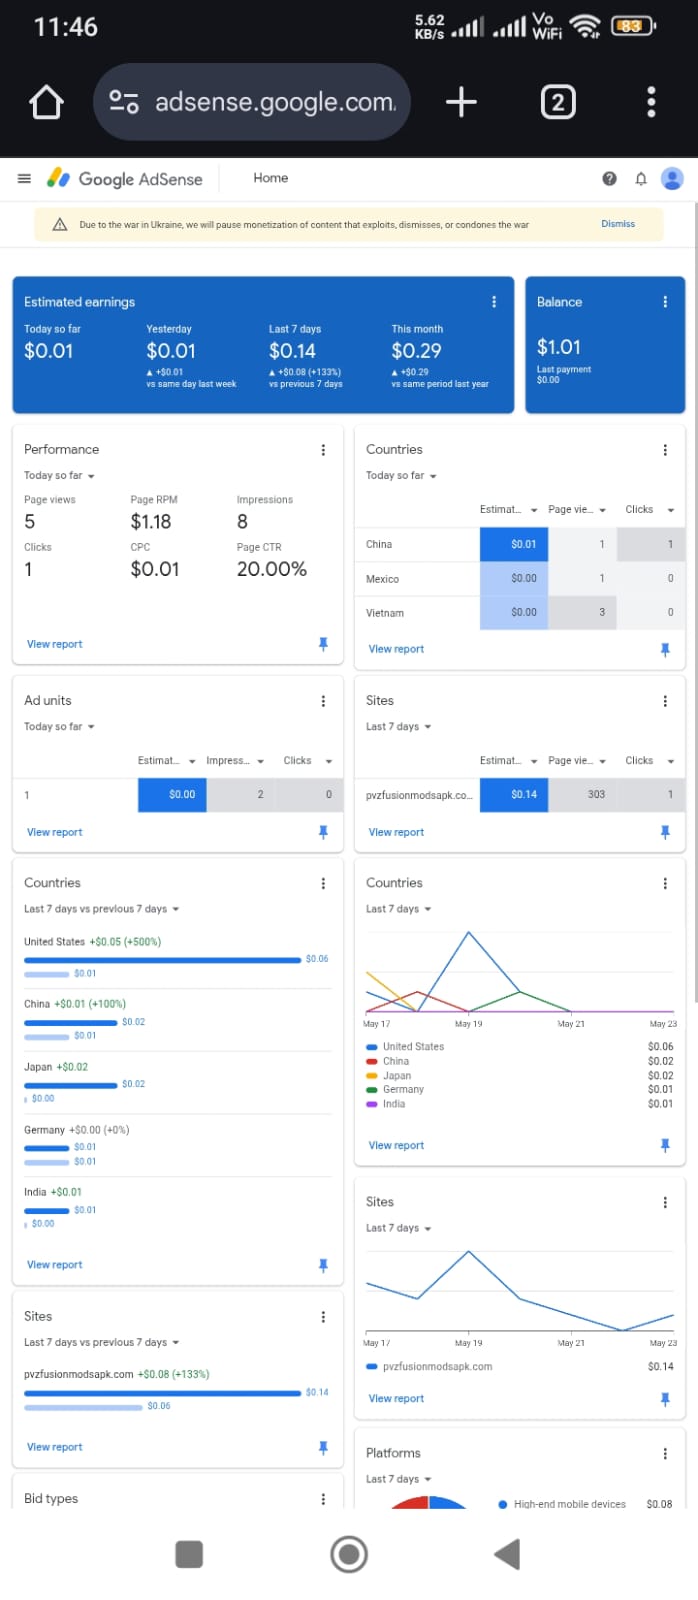
Task: Open the help question mark icon
Action: [x=609, y=178]
